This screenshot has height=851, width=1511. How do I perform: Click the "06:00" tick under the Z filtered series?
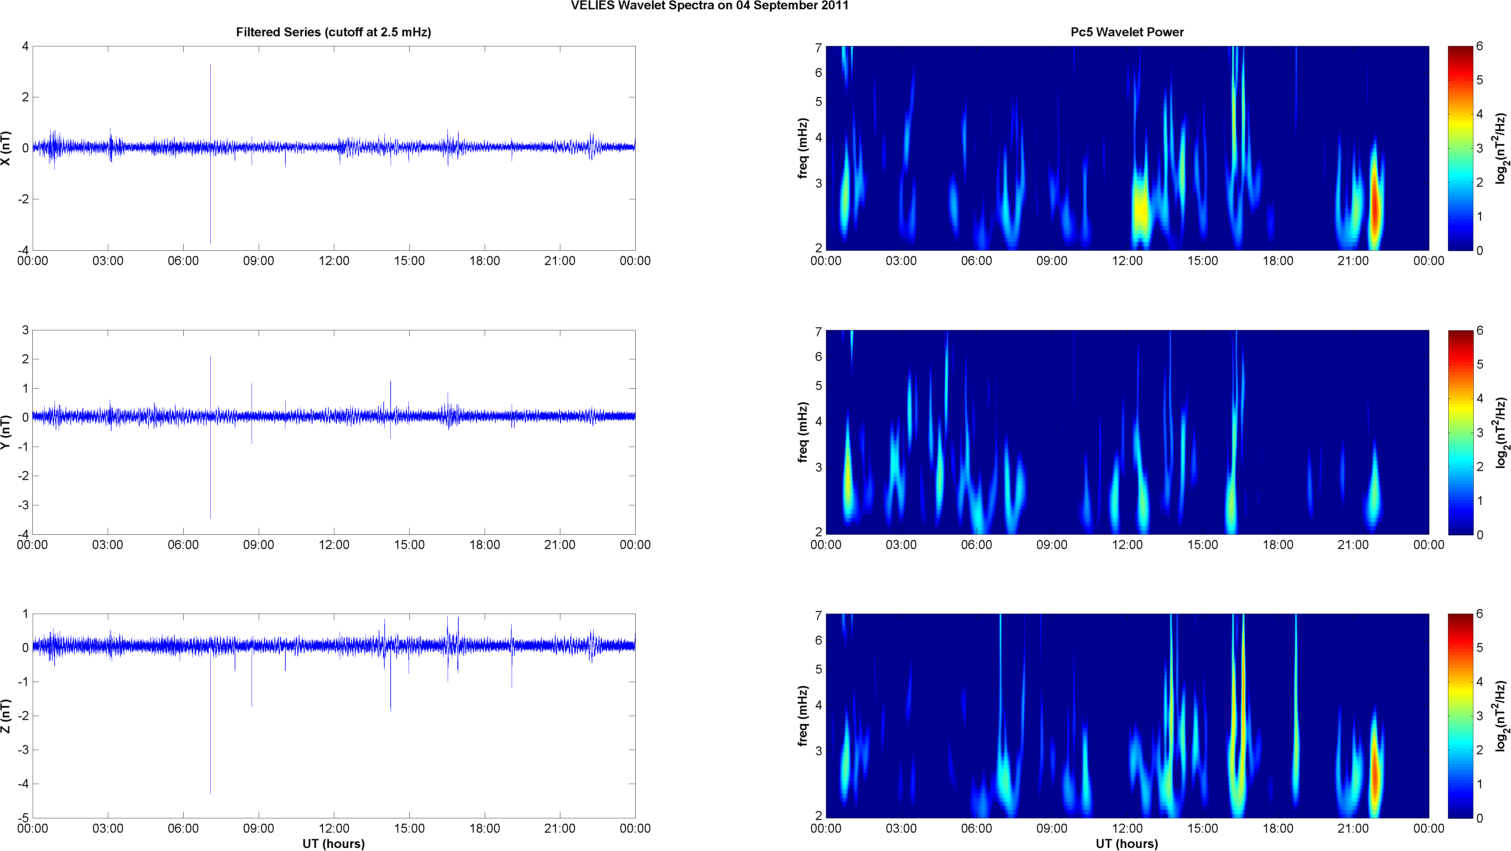183,828
